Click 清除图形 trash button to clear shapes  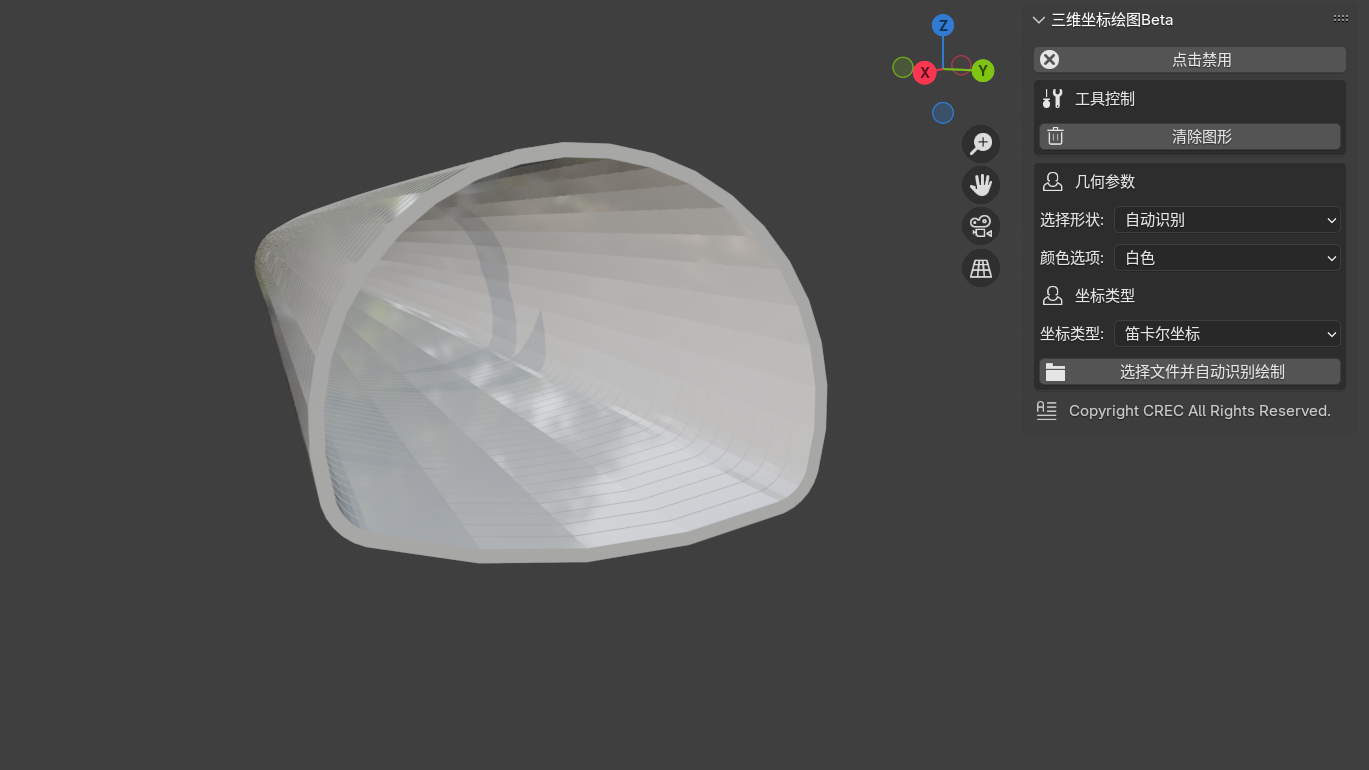[x=1189, y=137]
